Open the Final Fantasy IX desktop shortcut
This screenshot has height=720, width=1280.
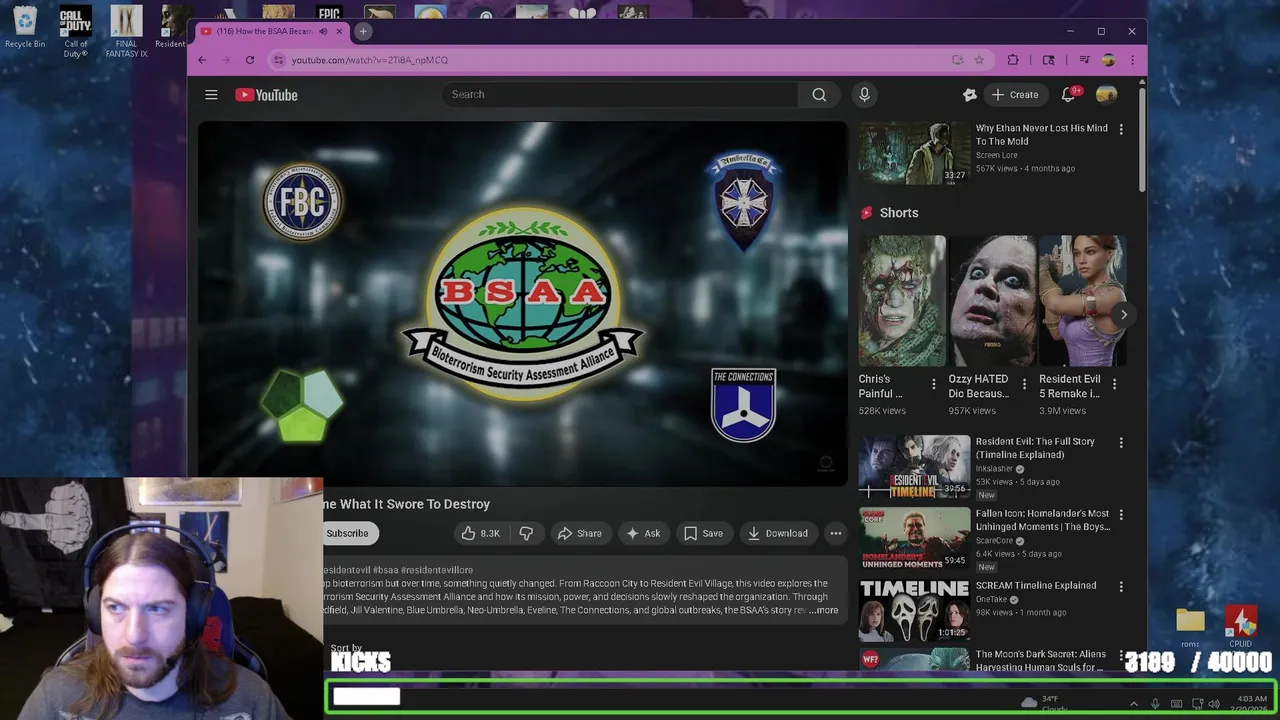126,31
